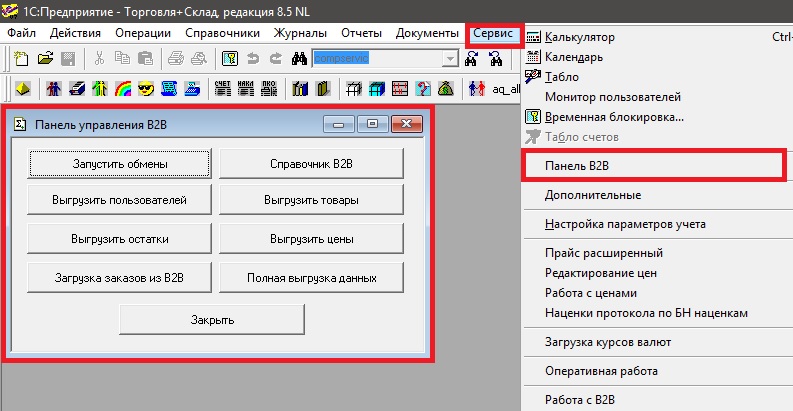Open the Операции menu

coord(143,33)
